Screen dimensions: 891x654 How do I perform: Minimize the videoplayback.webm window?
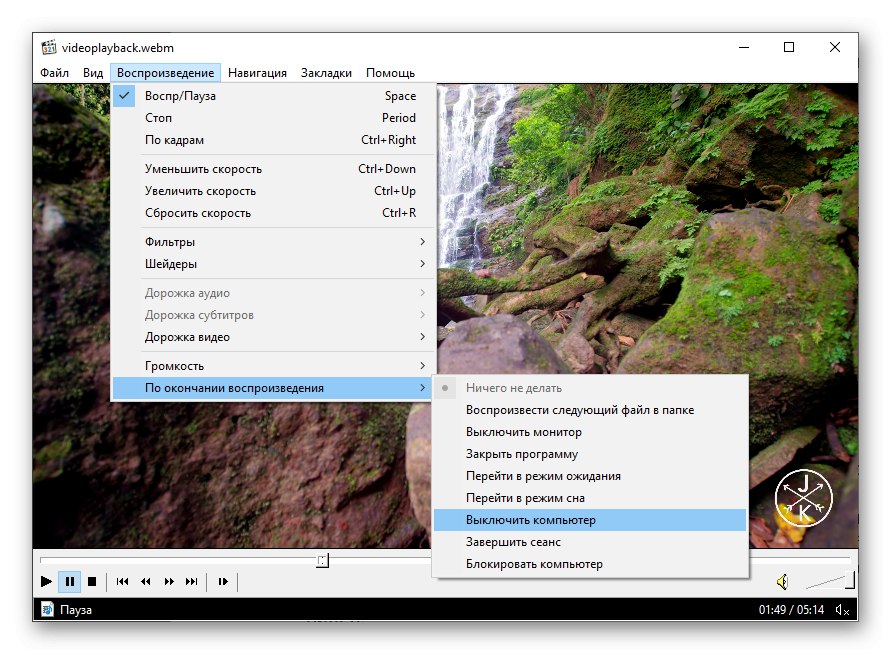point(744,47)
